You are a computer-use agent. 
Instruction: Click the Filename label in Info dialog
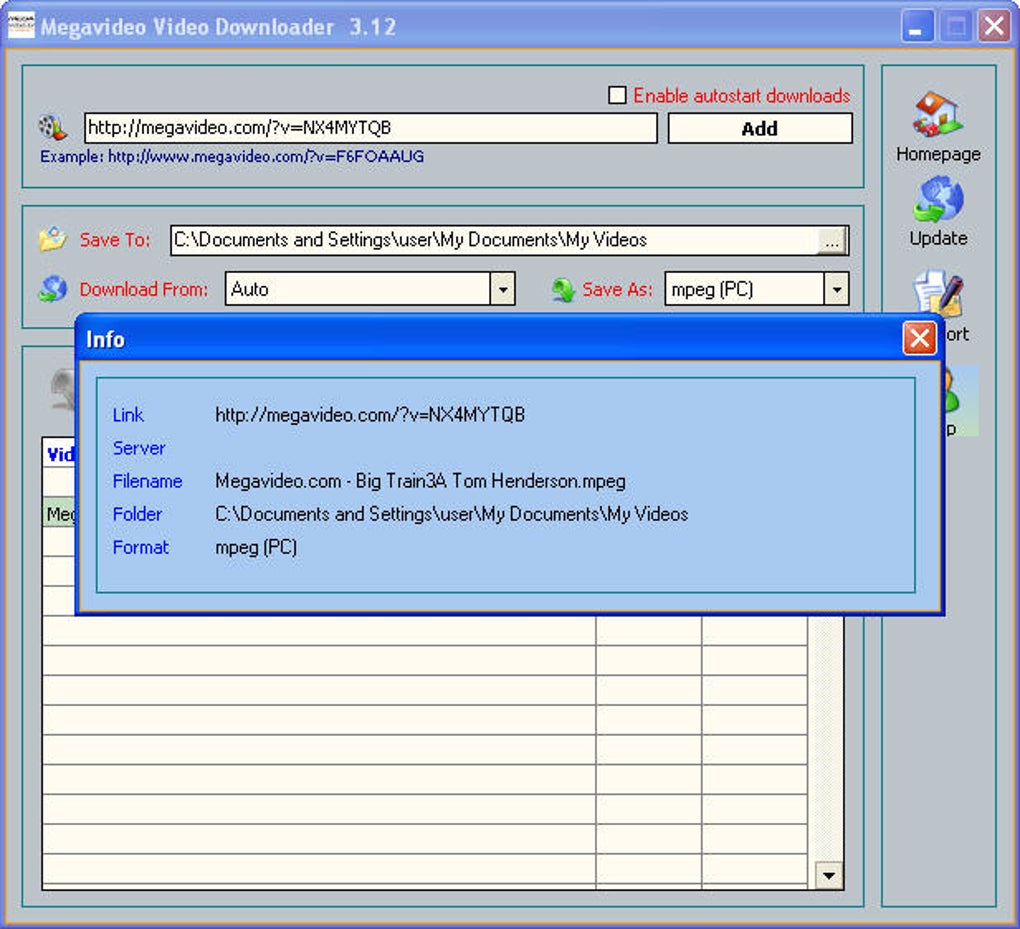click(x=147, y=481)
